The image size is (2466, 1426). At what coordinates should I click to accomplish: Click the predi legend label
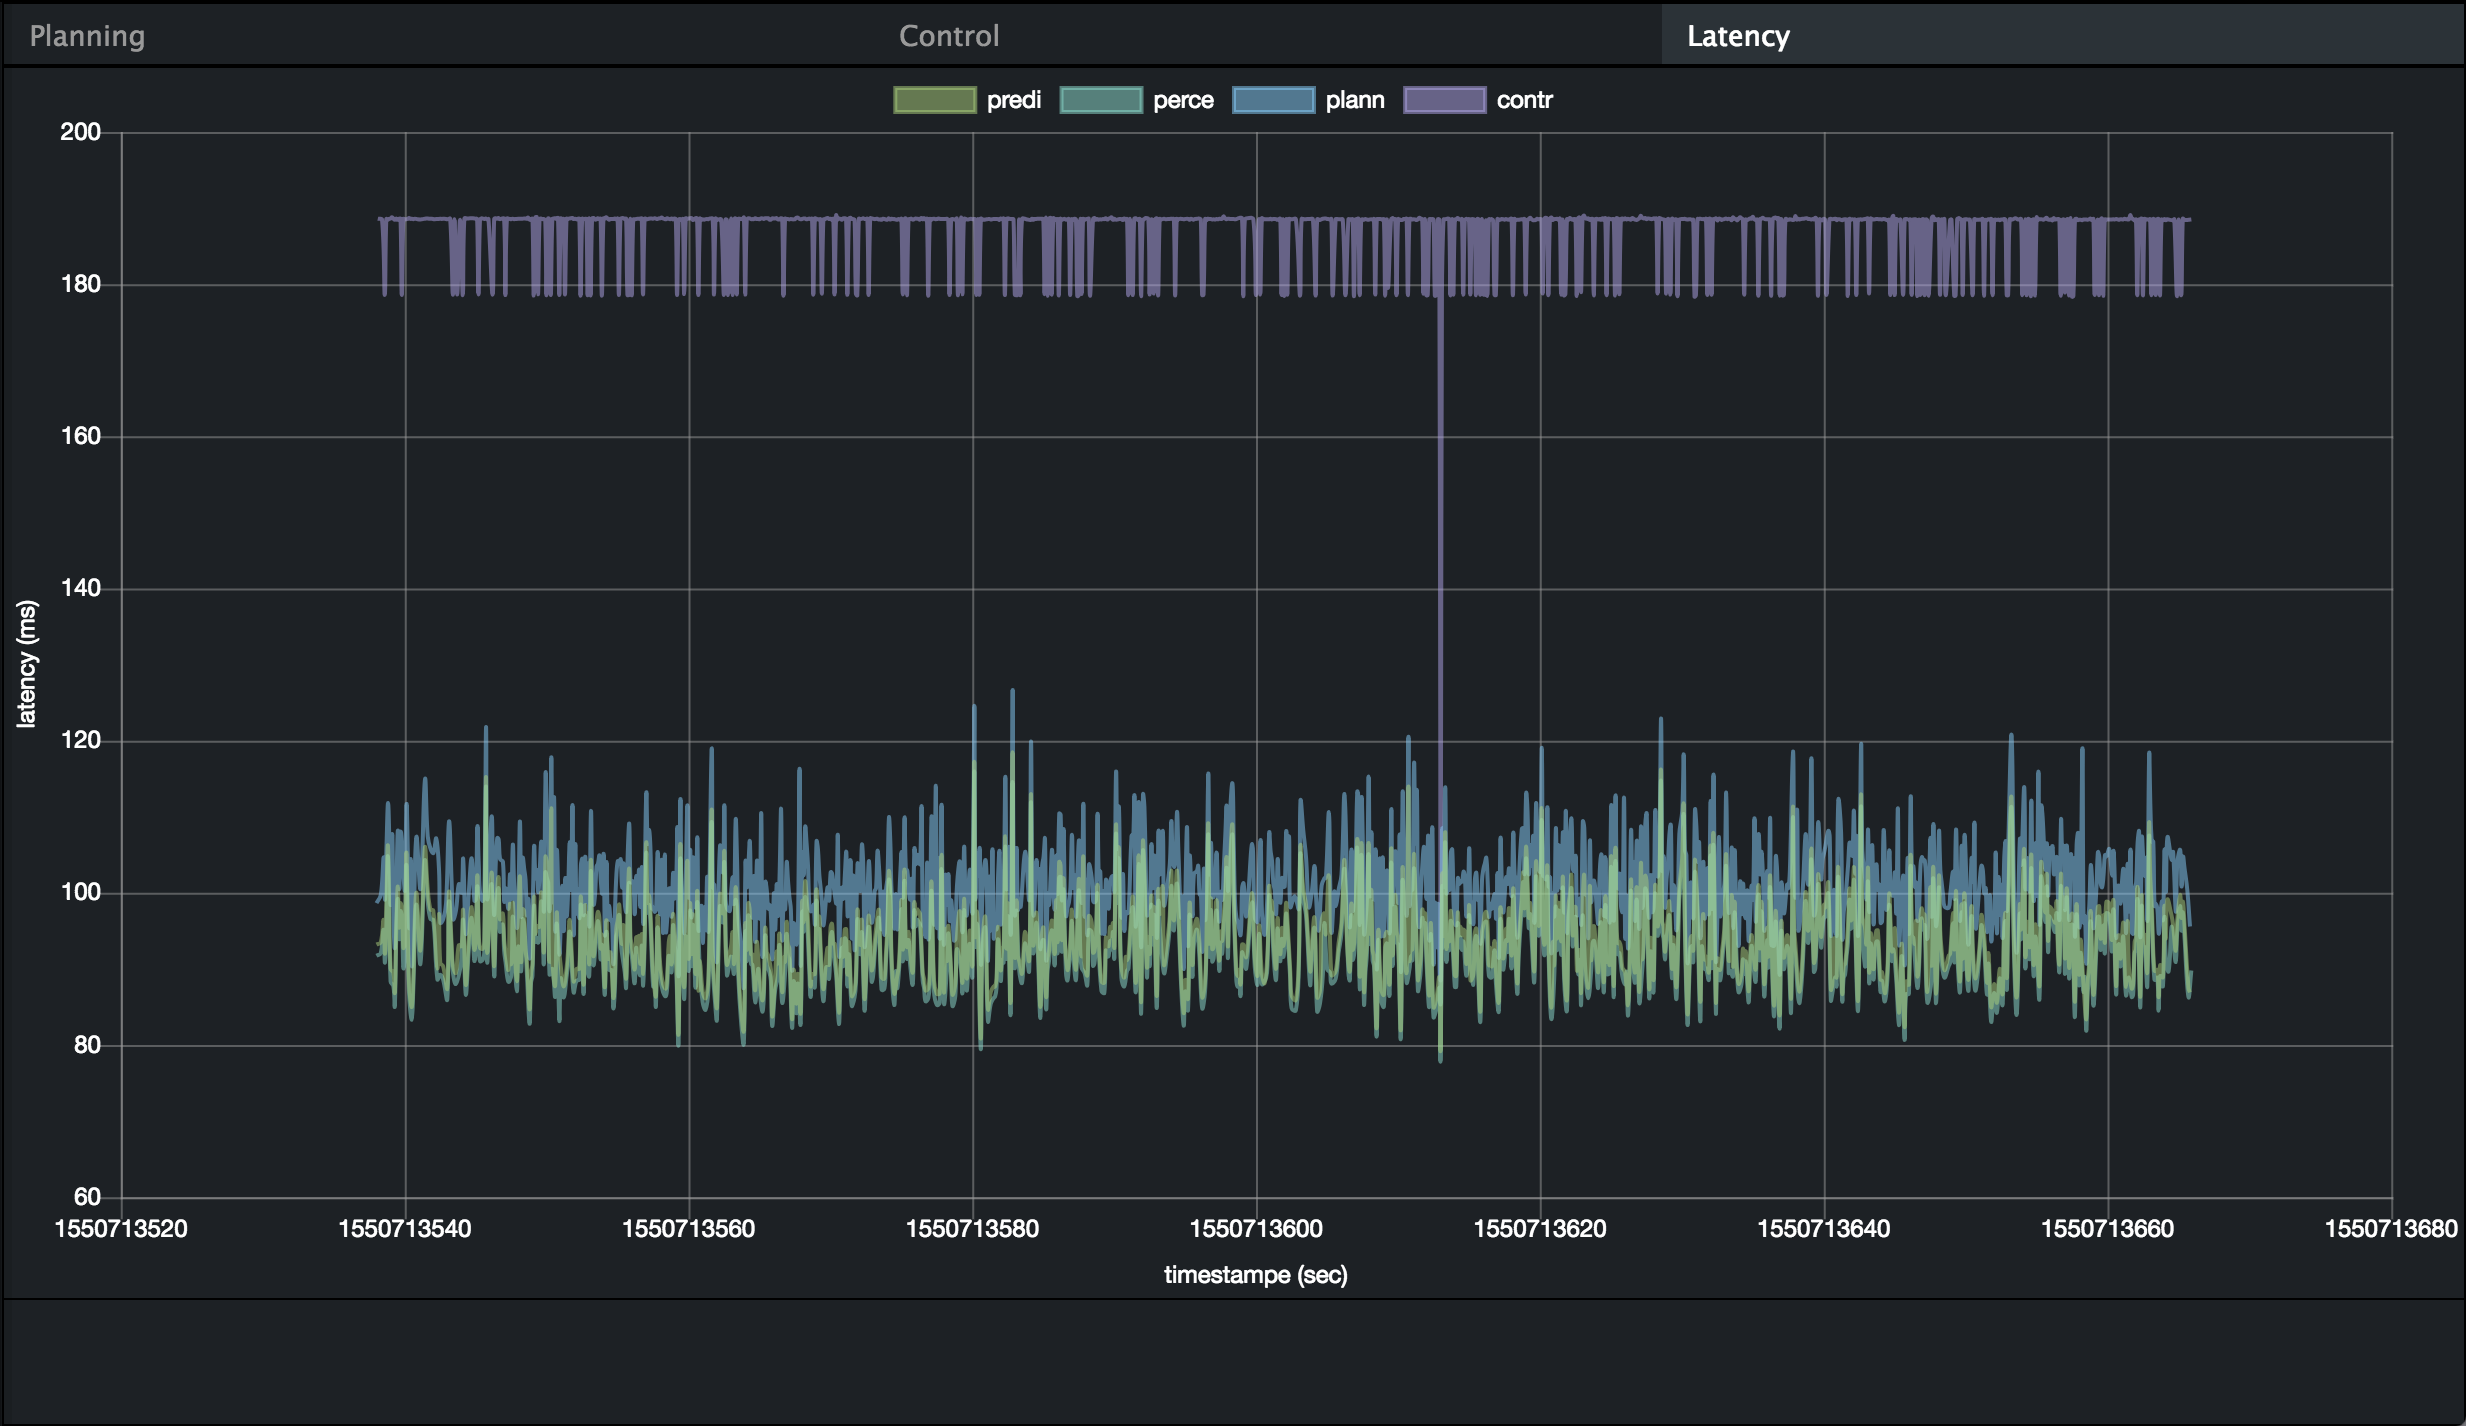click(x=1014, y=100)
